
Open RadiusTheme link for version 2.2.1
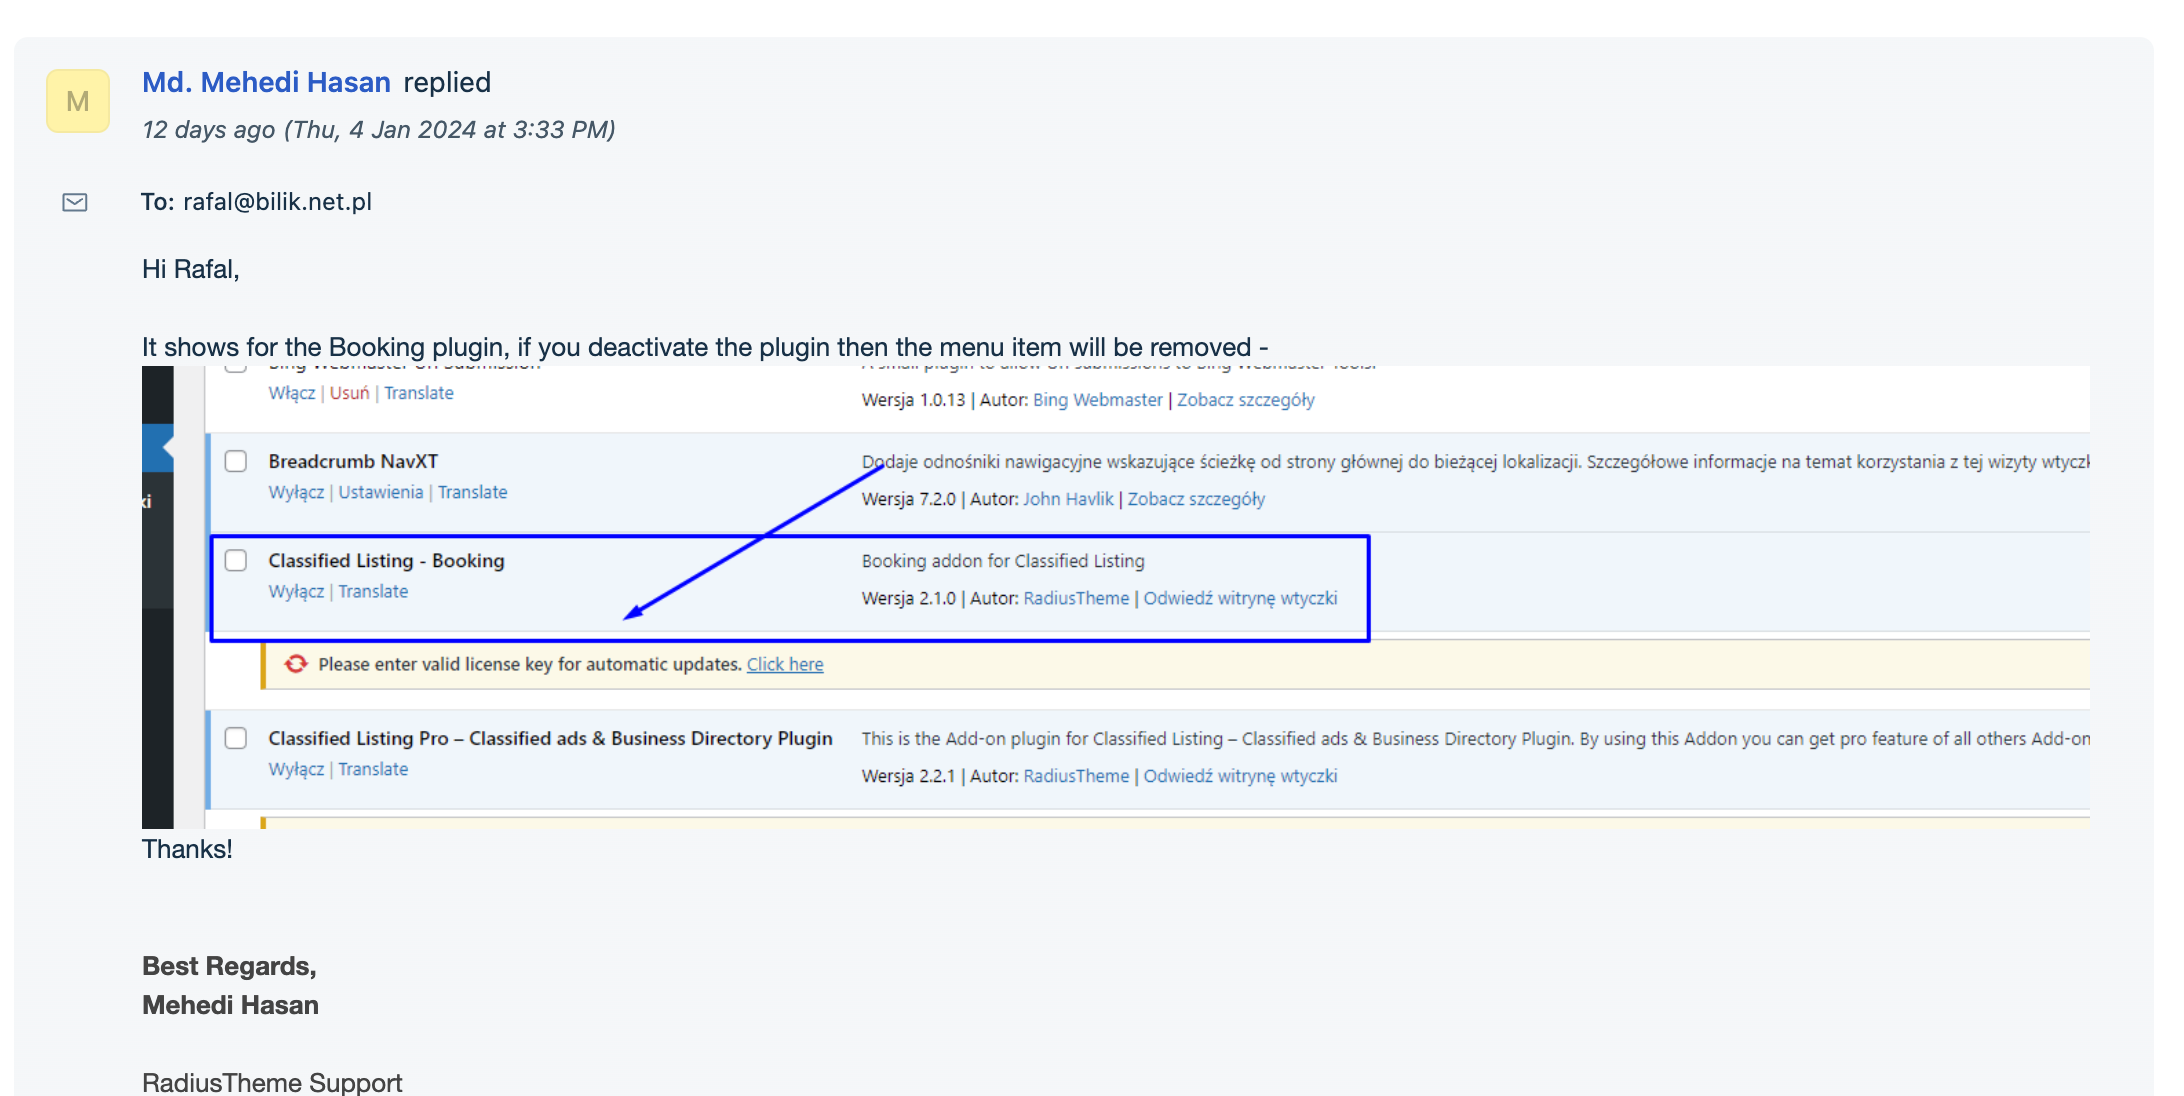pyautogui.click(x=1077, y=776)
